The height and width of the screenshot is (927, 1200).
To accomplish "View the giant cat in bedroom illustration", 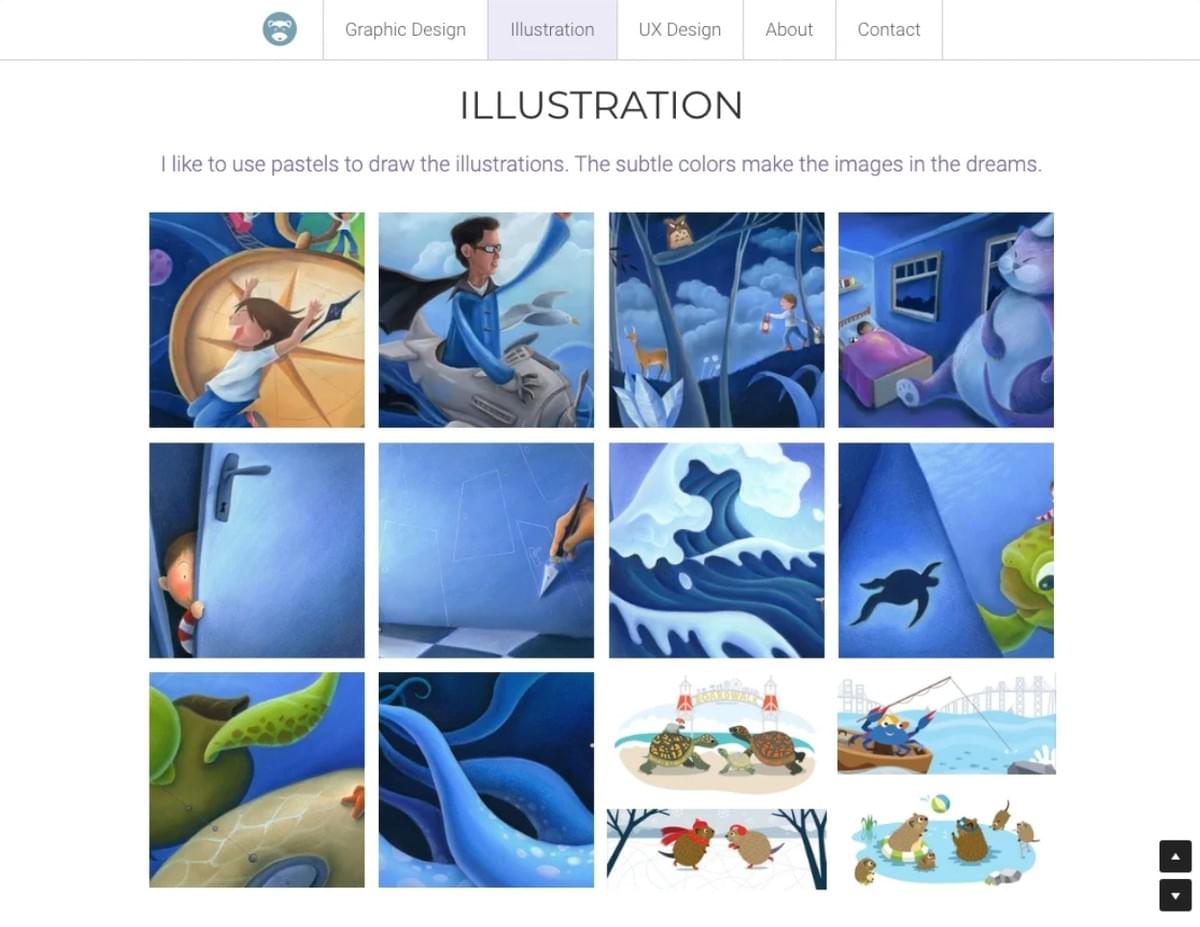I will click(946, 320).
